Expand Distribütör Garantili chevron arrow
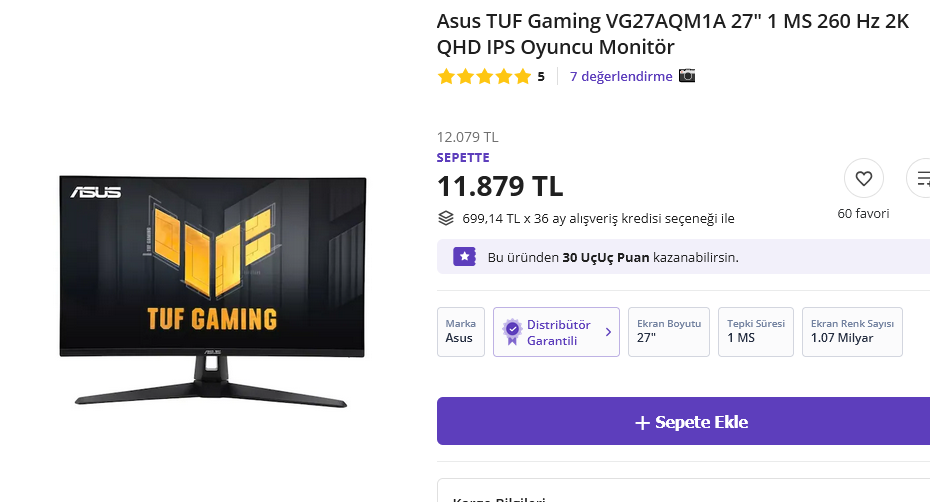 (x=608, y=332)
